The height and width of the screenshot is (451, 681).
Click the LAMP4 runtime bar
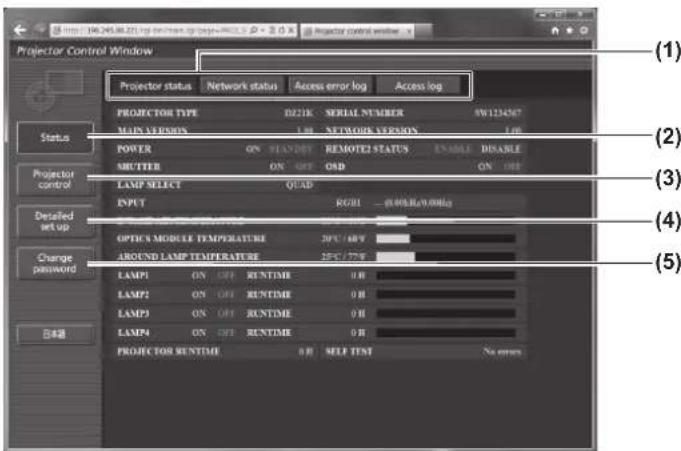coord(446,333)
